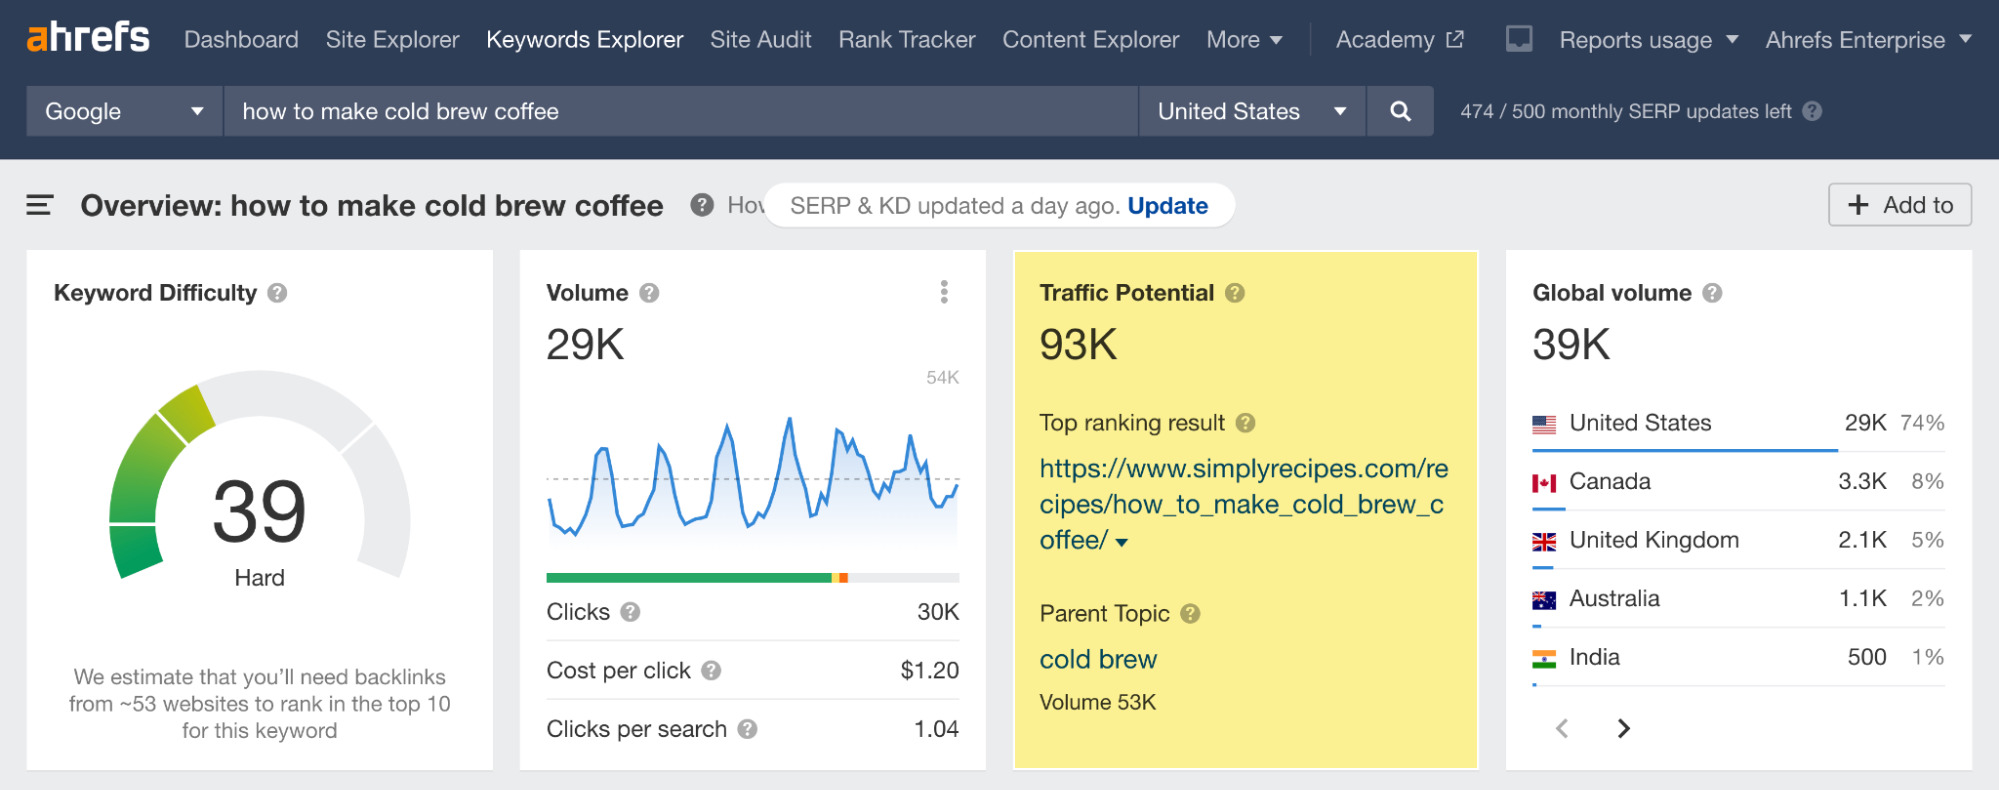The image size is (1999, 790).
Task: Go to Site Explorer
Action: tap(392, 40)
